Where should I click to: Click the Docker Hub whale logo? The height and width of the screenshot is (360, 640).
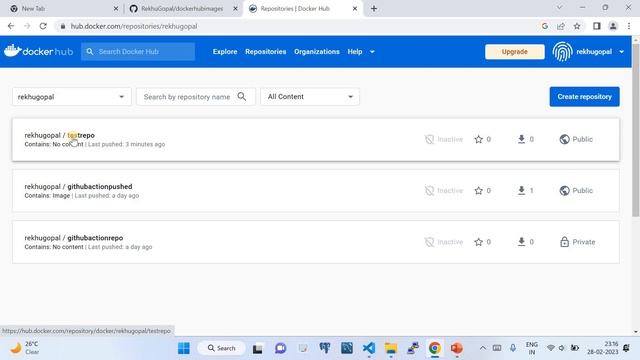coord(13,51)
